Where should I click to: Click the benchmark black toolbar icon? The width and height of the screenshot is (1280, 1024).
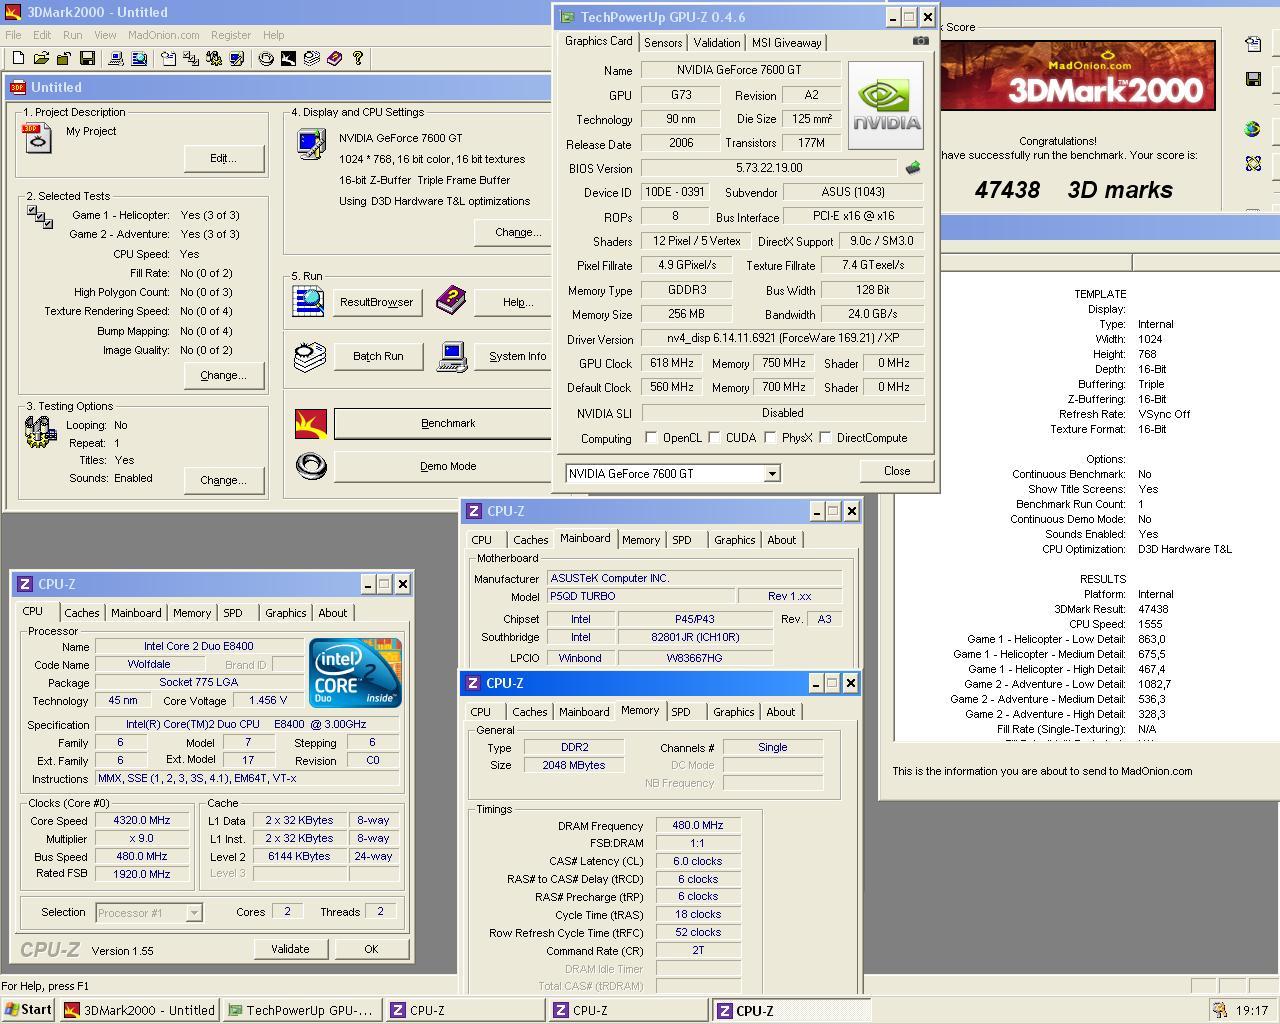tap(288, 59)
